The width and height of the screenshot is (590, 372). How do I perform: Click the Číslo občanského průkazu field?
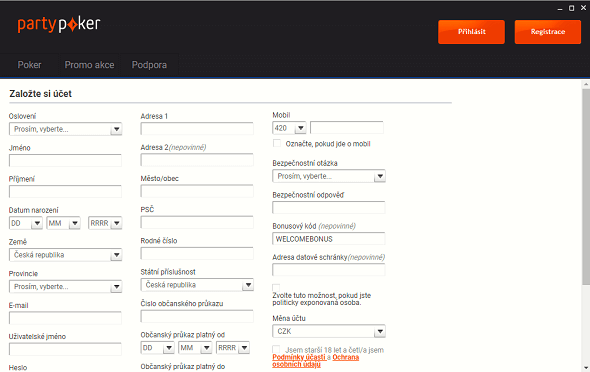(197, 316)
